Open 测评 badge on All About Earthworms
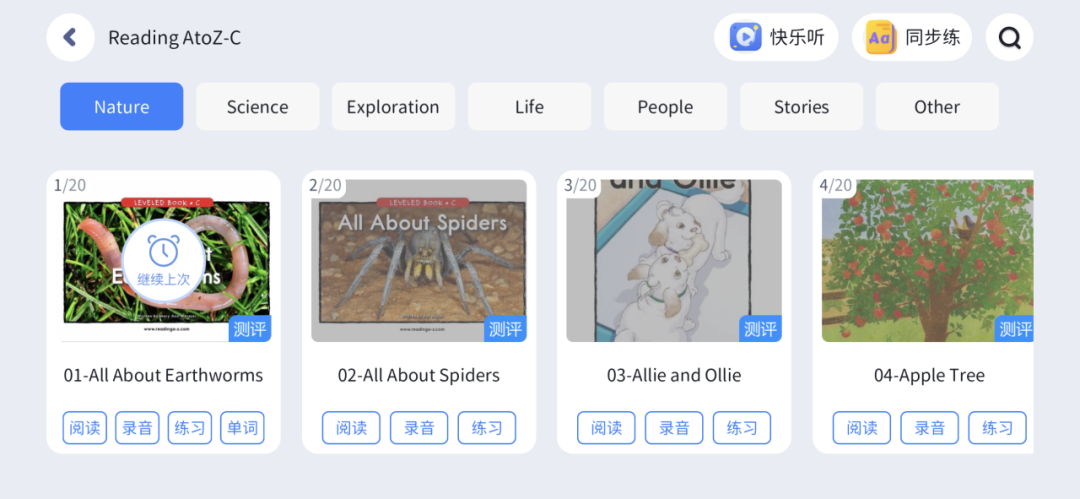 pyautogui.click(x=249, y=329)
